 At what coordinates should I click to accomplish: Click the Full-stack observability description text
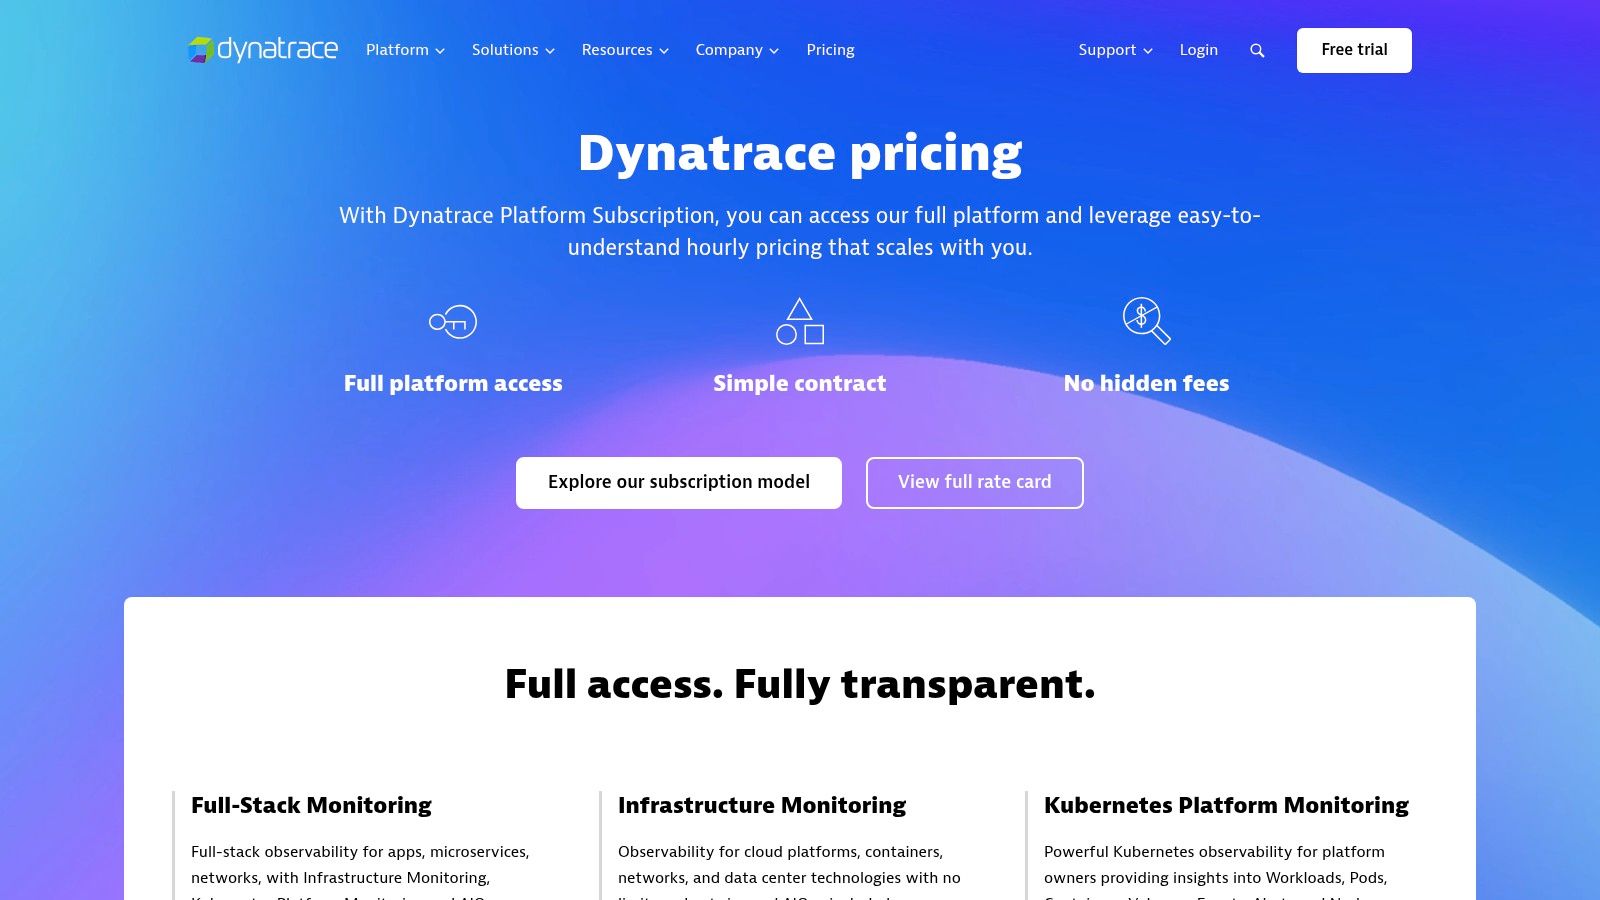click(x=360, y=874)
